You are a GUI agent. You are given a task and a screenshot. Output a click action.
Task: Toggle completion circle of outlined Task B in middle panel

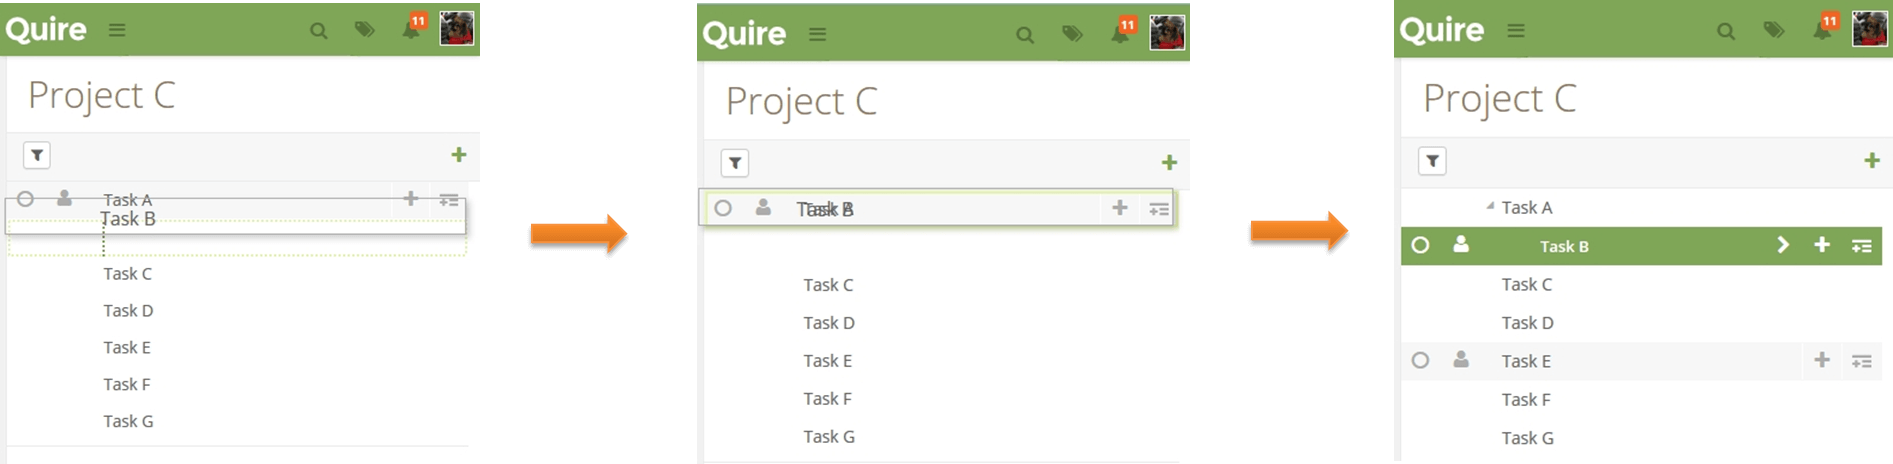click(723, 208)
